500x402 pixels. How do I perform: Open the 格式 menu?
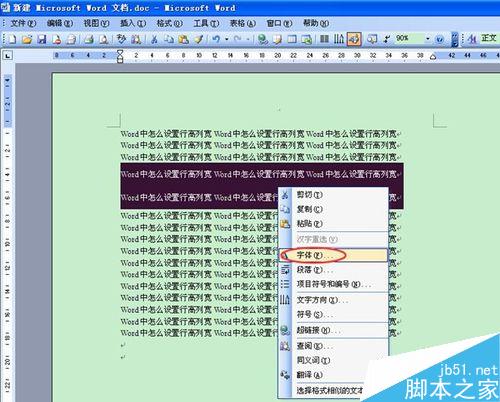[169, 23]
